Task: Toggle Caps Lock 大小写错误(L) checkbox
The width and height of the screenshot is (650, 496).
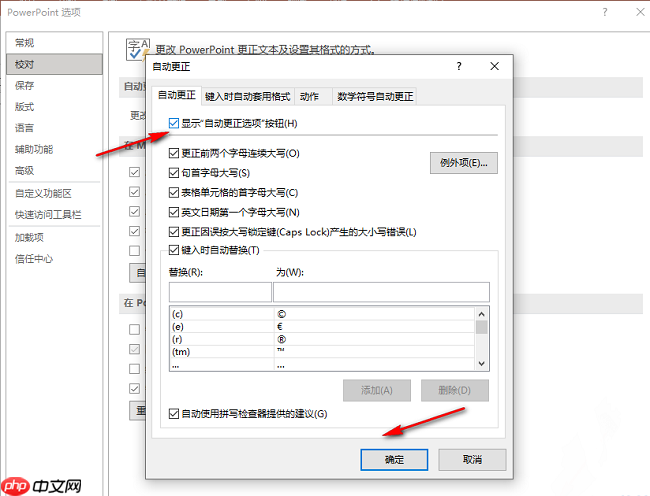Action: point(174,232)
